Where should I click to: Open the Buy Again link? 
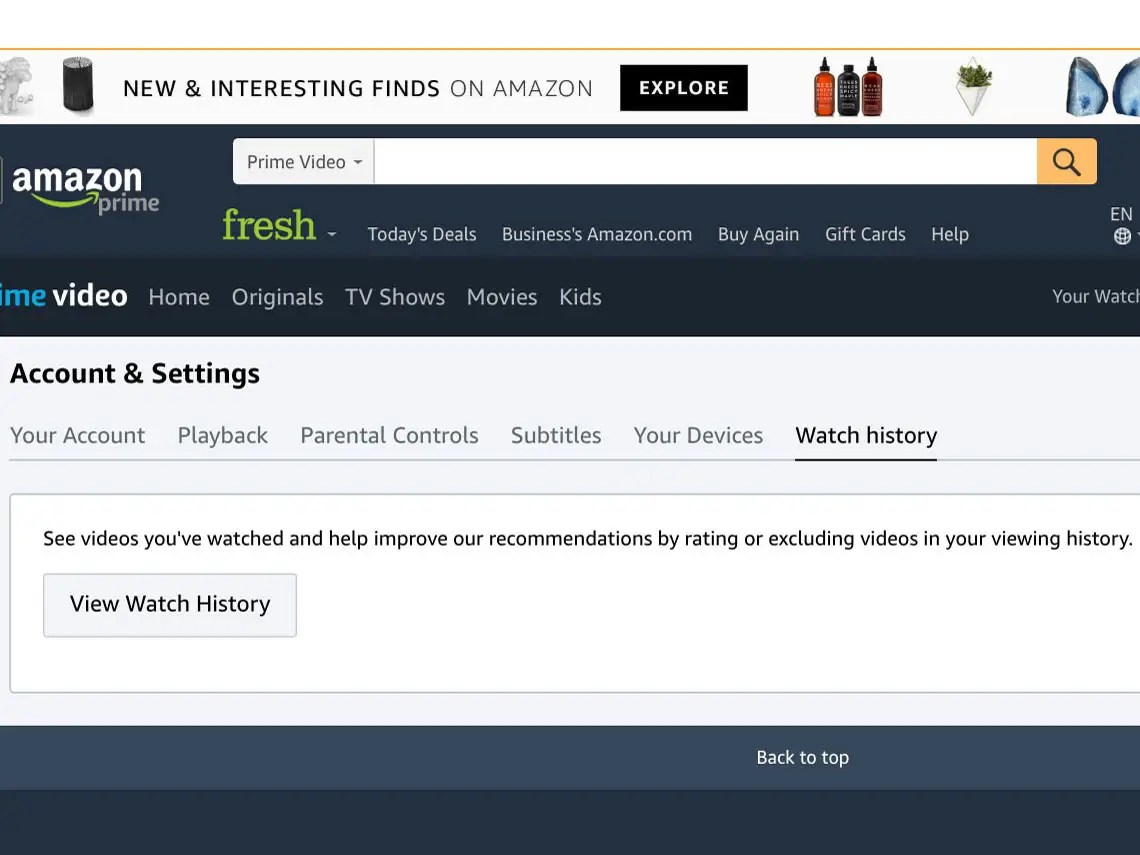tap(758, 234)
